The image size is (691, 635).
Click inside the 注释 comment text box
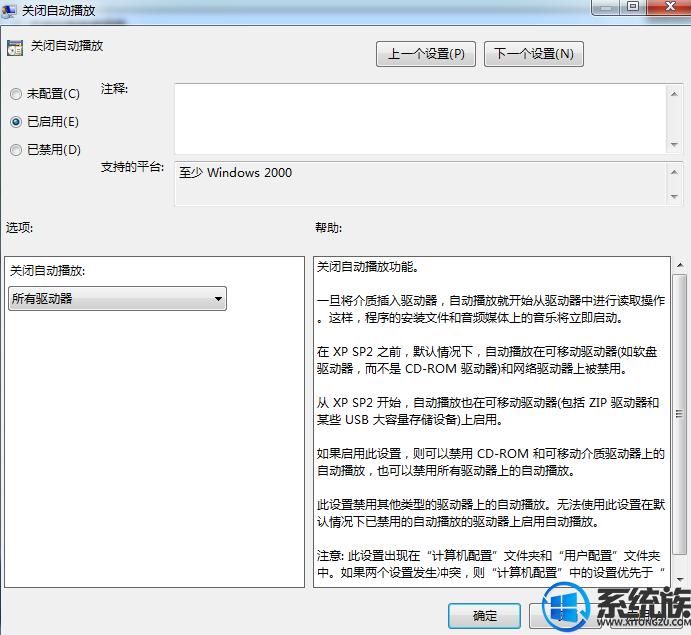coord(421,119)
